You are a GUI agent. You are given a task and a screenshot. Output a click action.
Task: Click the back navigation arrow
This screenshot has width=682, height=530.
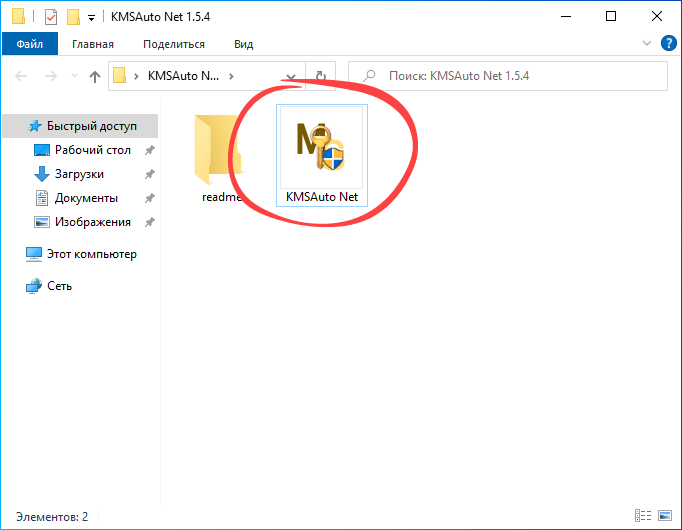pyautogui.click(x=22, y=76)
